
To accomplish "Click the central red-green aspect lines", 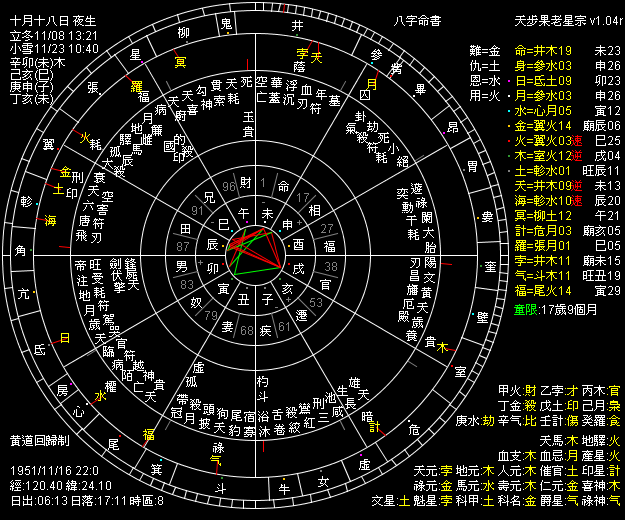I will point(256,247).
